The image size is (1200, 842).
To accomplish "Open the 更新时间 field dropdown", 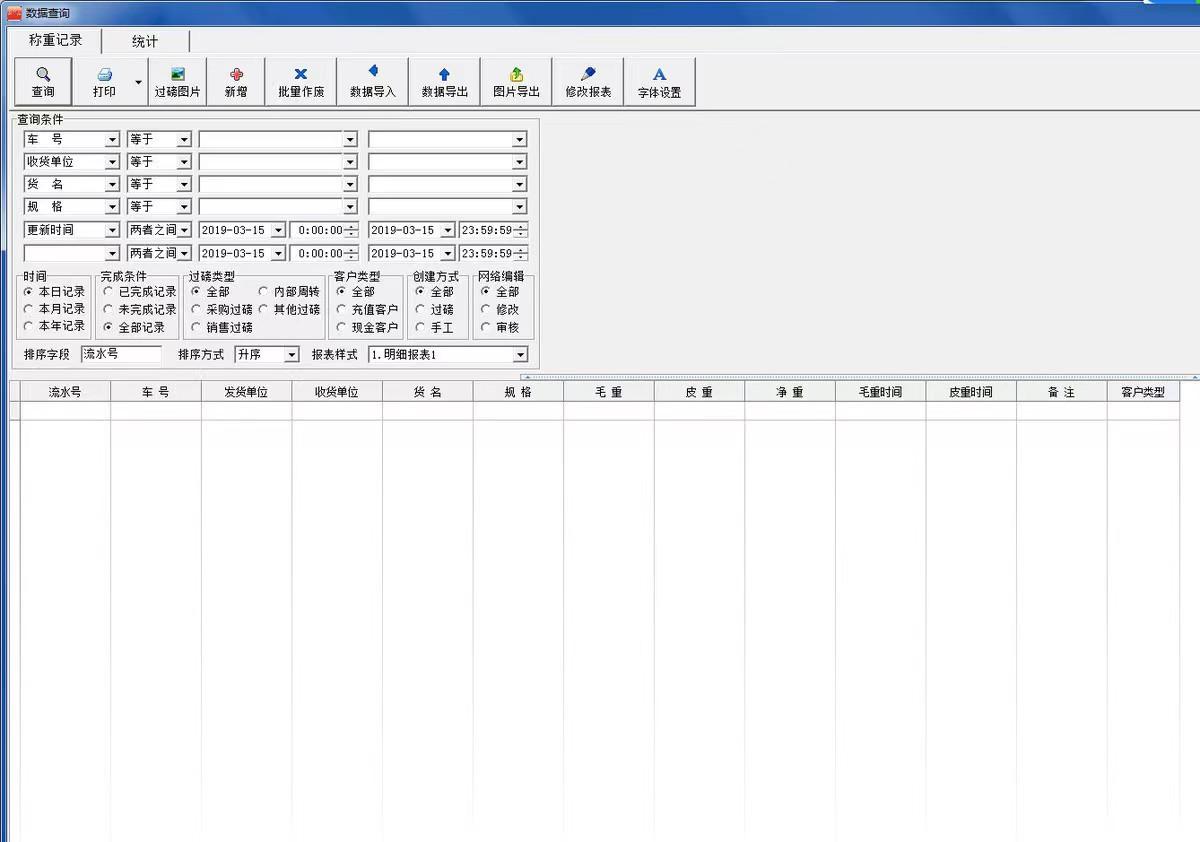I will pyautogui.click(x=112, y=230).
